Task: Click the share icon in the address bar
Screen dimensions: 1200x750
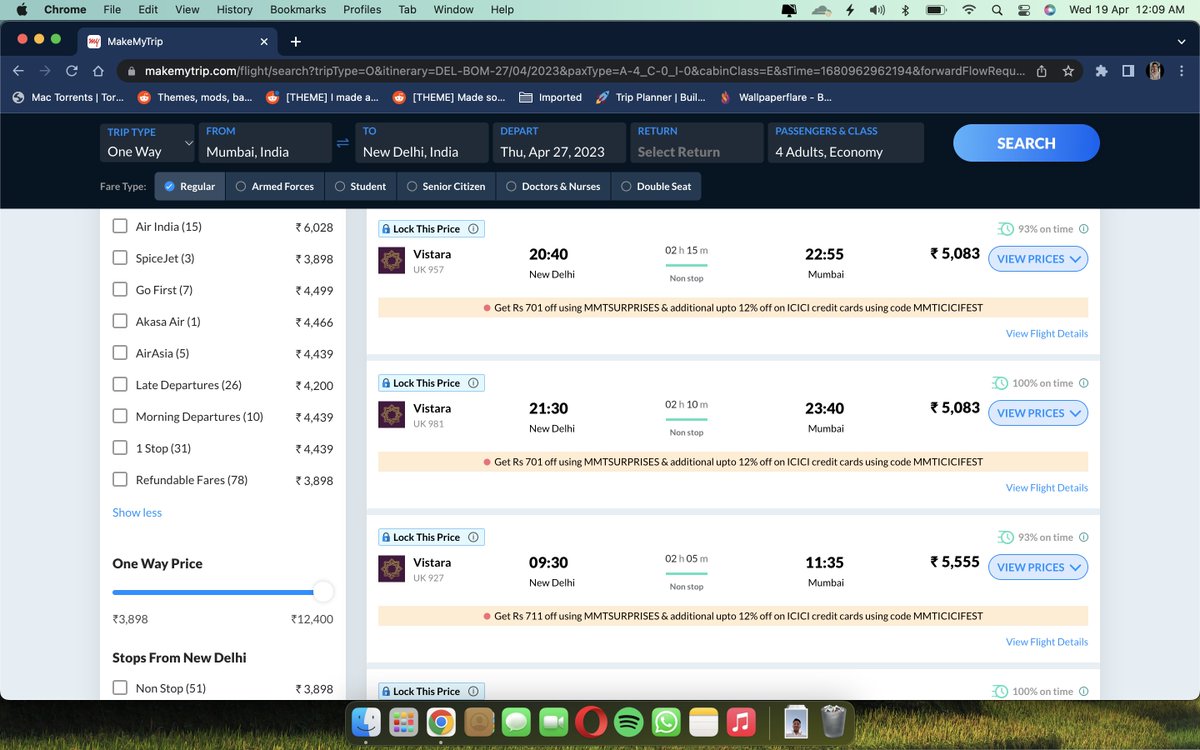Action: pos(1042,71)
